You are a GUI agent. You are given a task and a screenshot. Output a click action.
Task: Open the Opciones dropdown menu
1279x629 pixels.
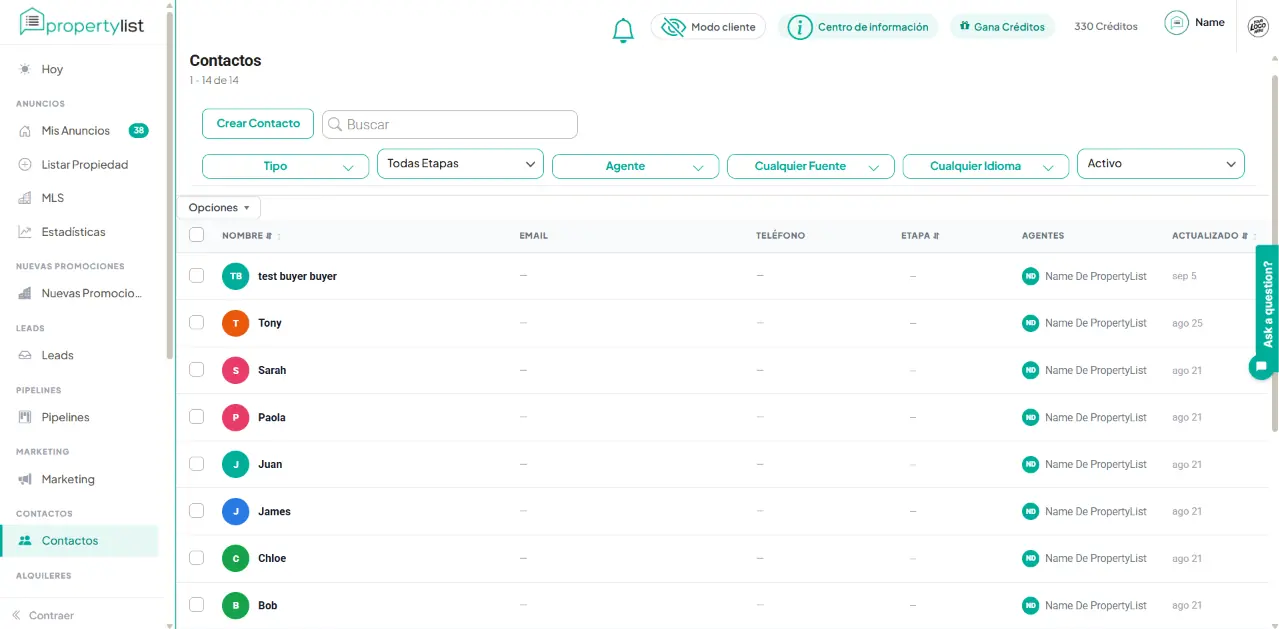pos(219,208)
